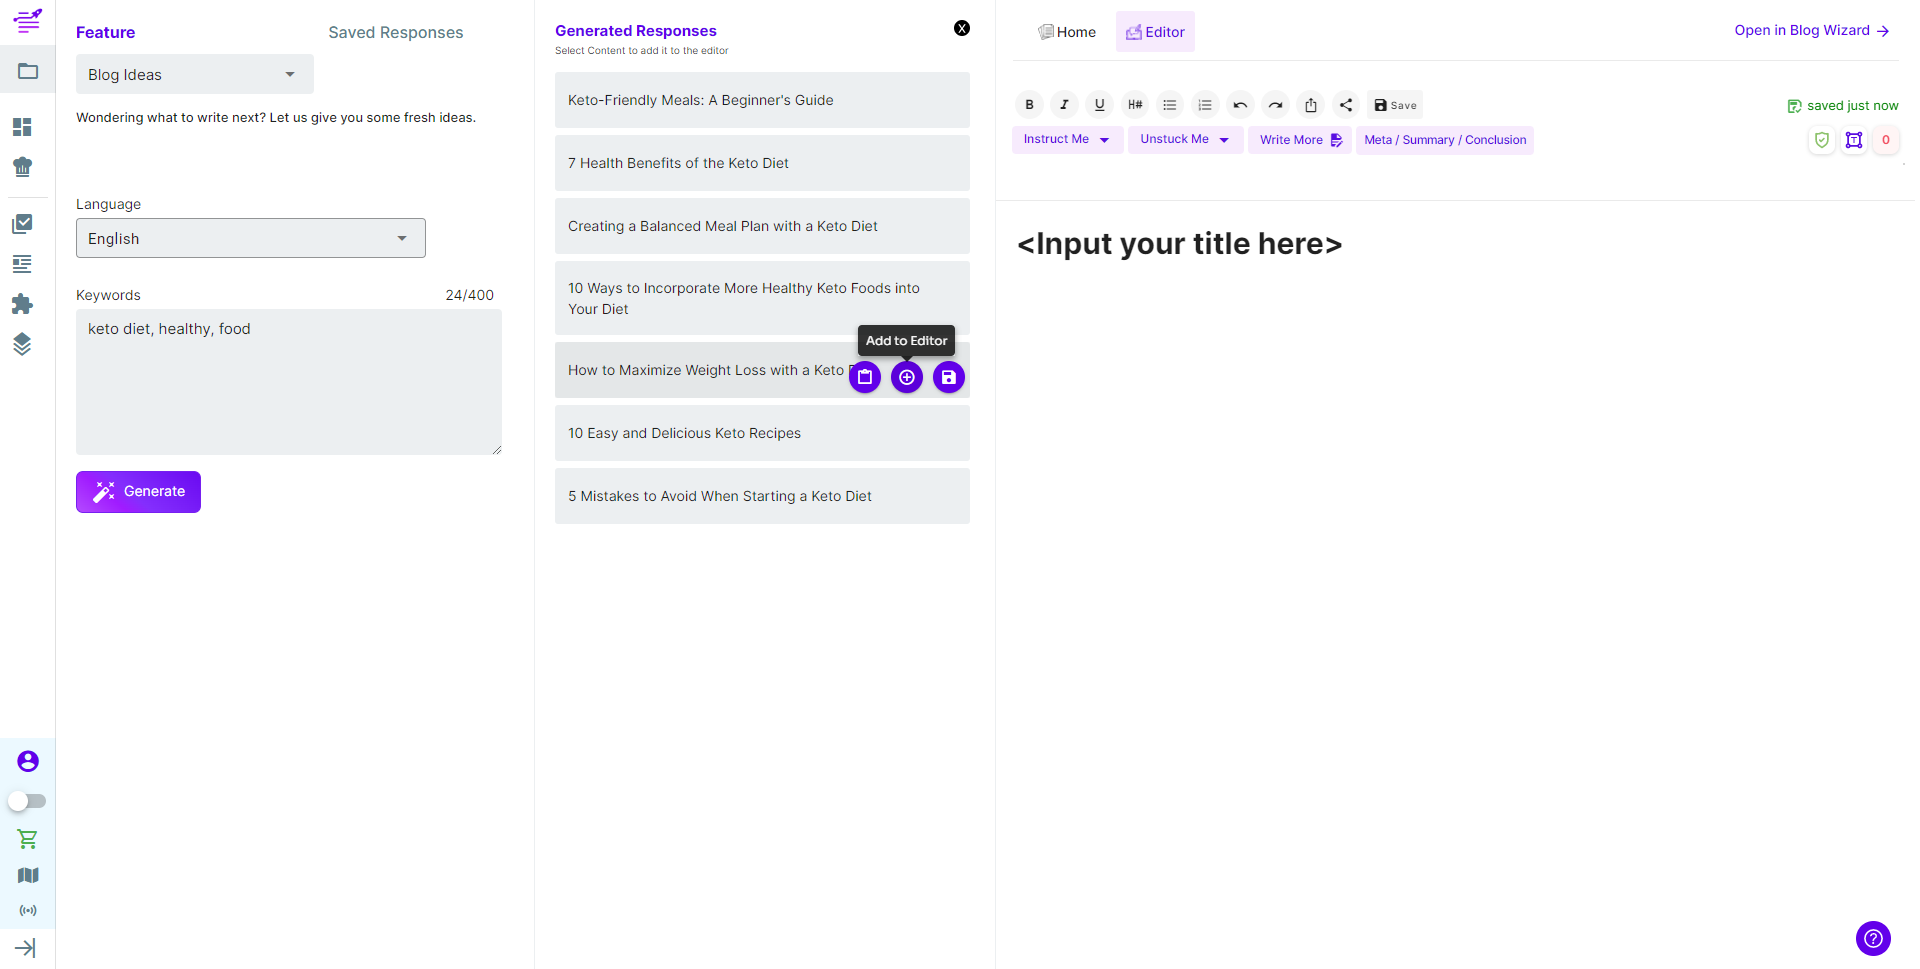The width and height of the screenshot is (1920, 969).
Task: Click the Save button in editor toolbar
Action: 1395,105
